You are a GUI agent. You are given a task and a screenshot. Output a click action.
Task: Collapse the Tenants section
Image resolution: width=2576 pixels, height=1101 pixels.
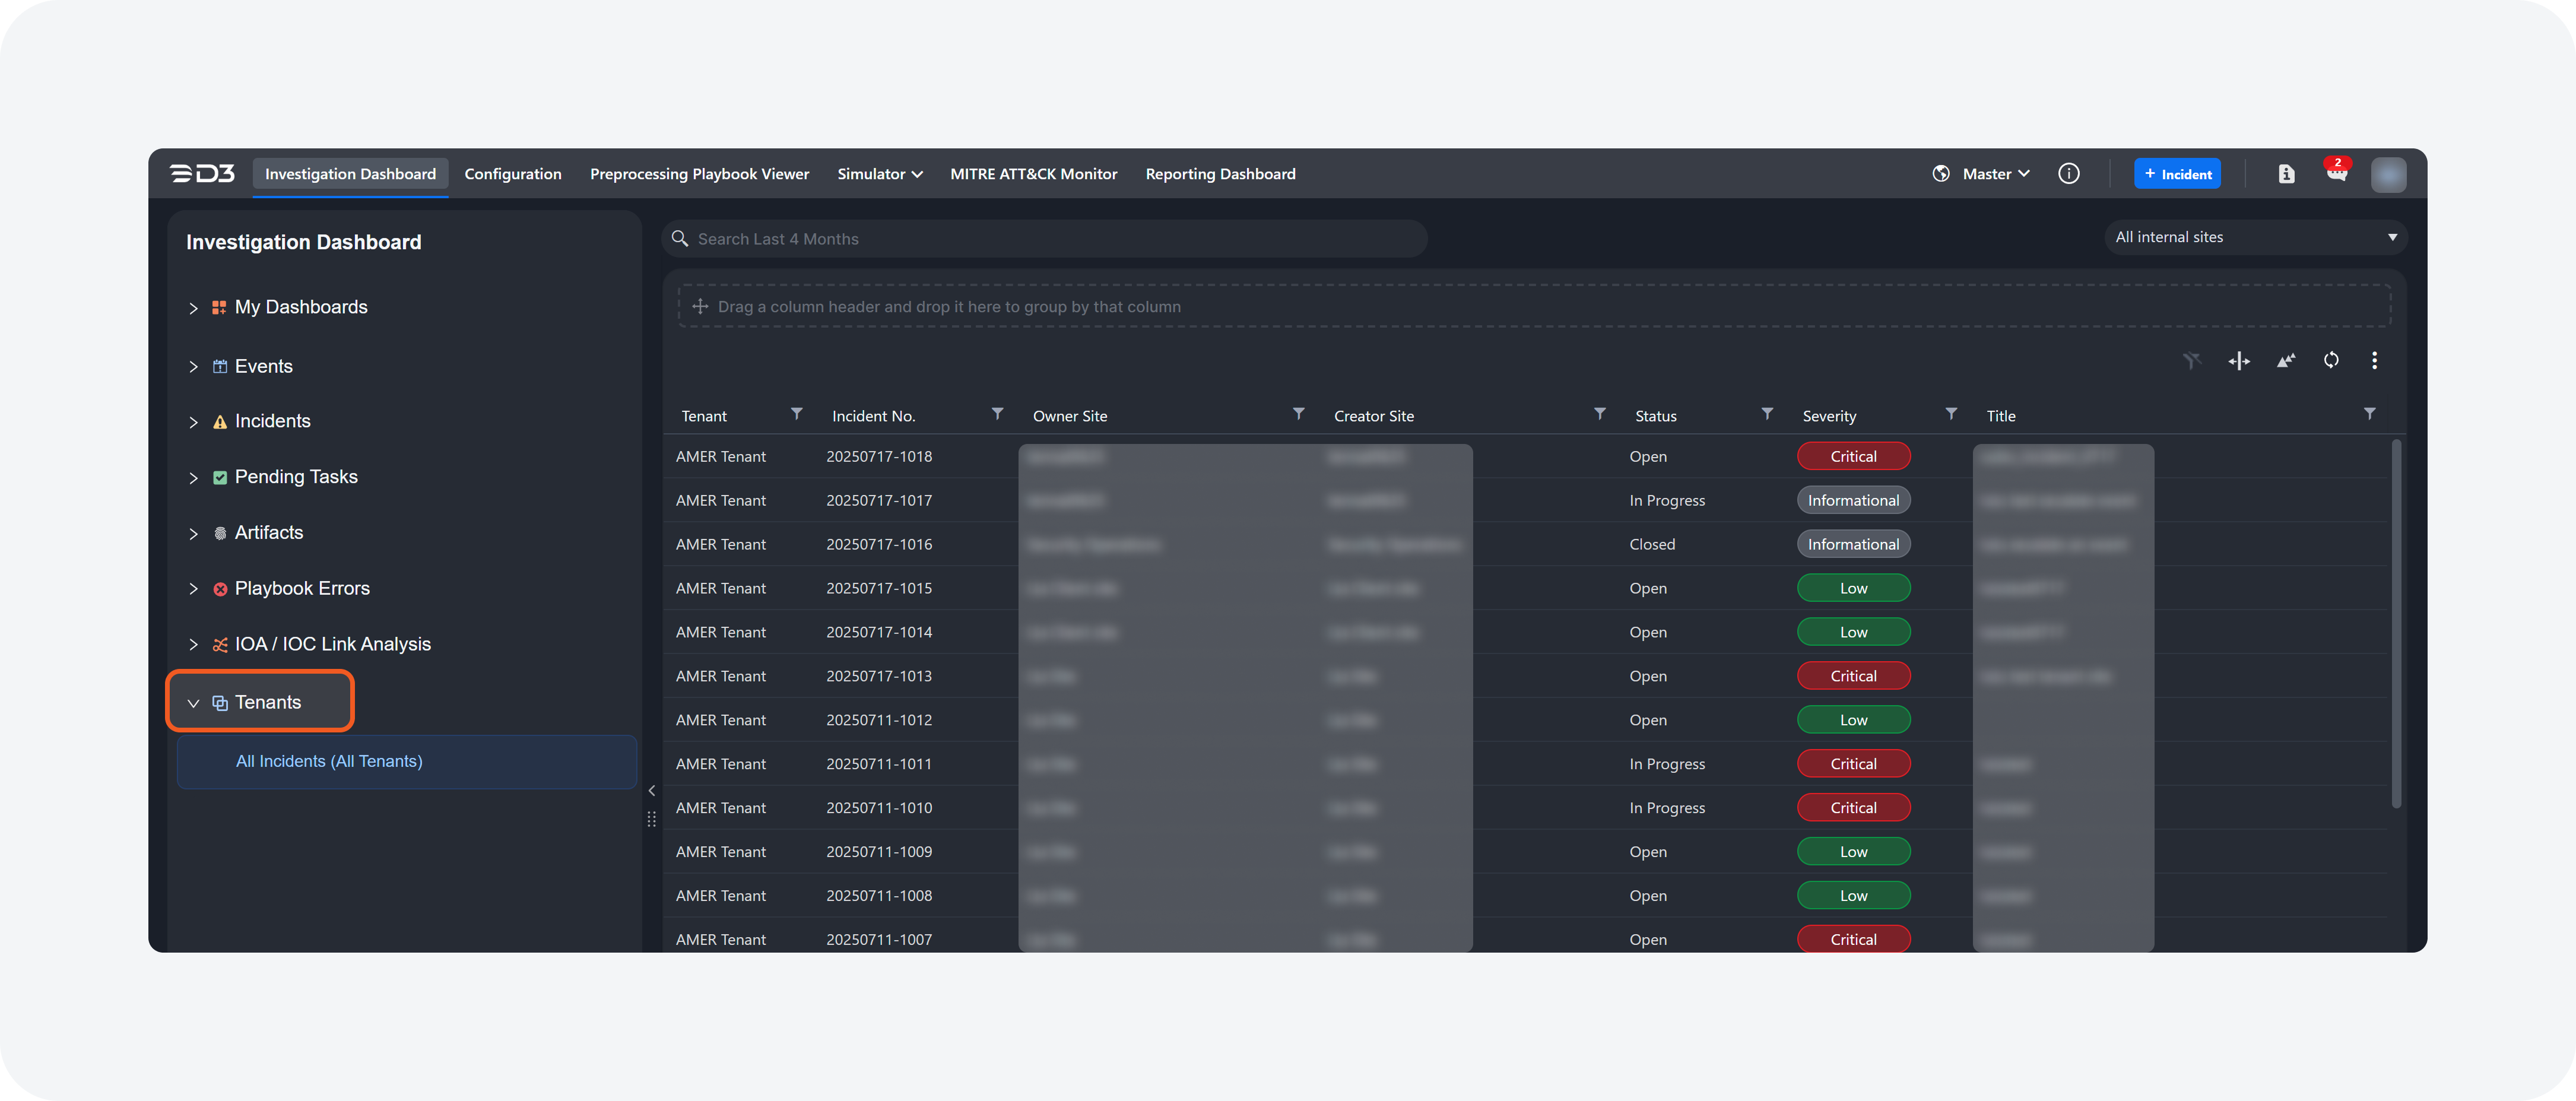click(x=193, y=703)
